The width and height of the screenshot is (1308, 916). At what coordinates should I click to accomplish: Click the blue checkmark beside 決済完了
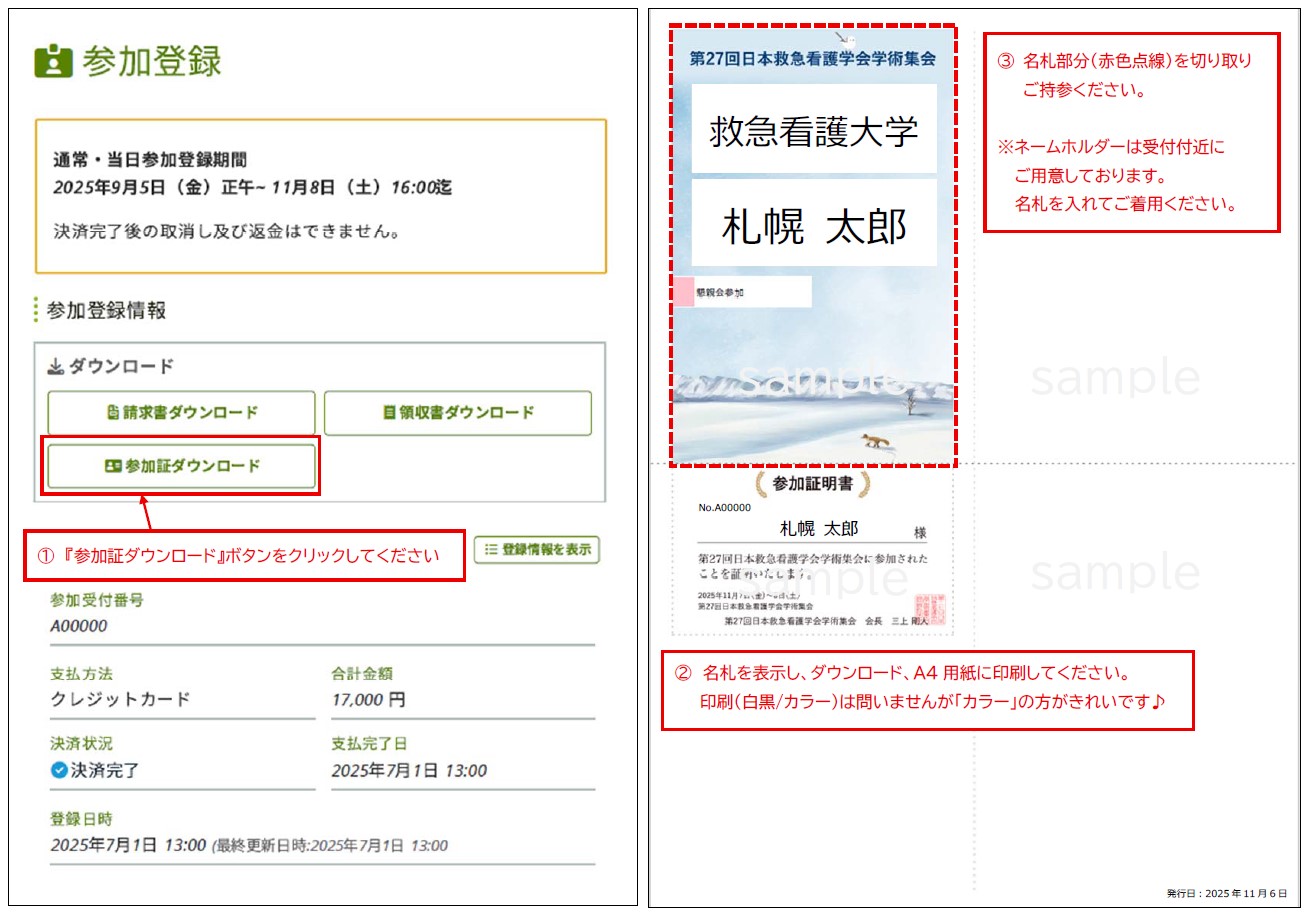58,771
